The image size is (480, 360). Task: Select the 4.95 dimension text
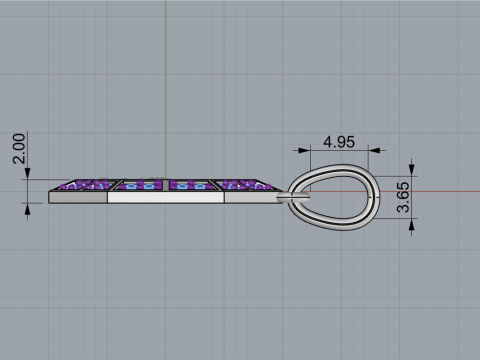click(339, 142)
